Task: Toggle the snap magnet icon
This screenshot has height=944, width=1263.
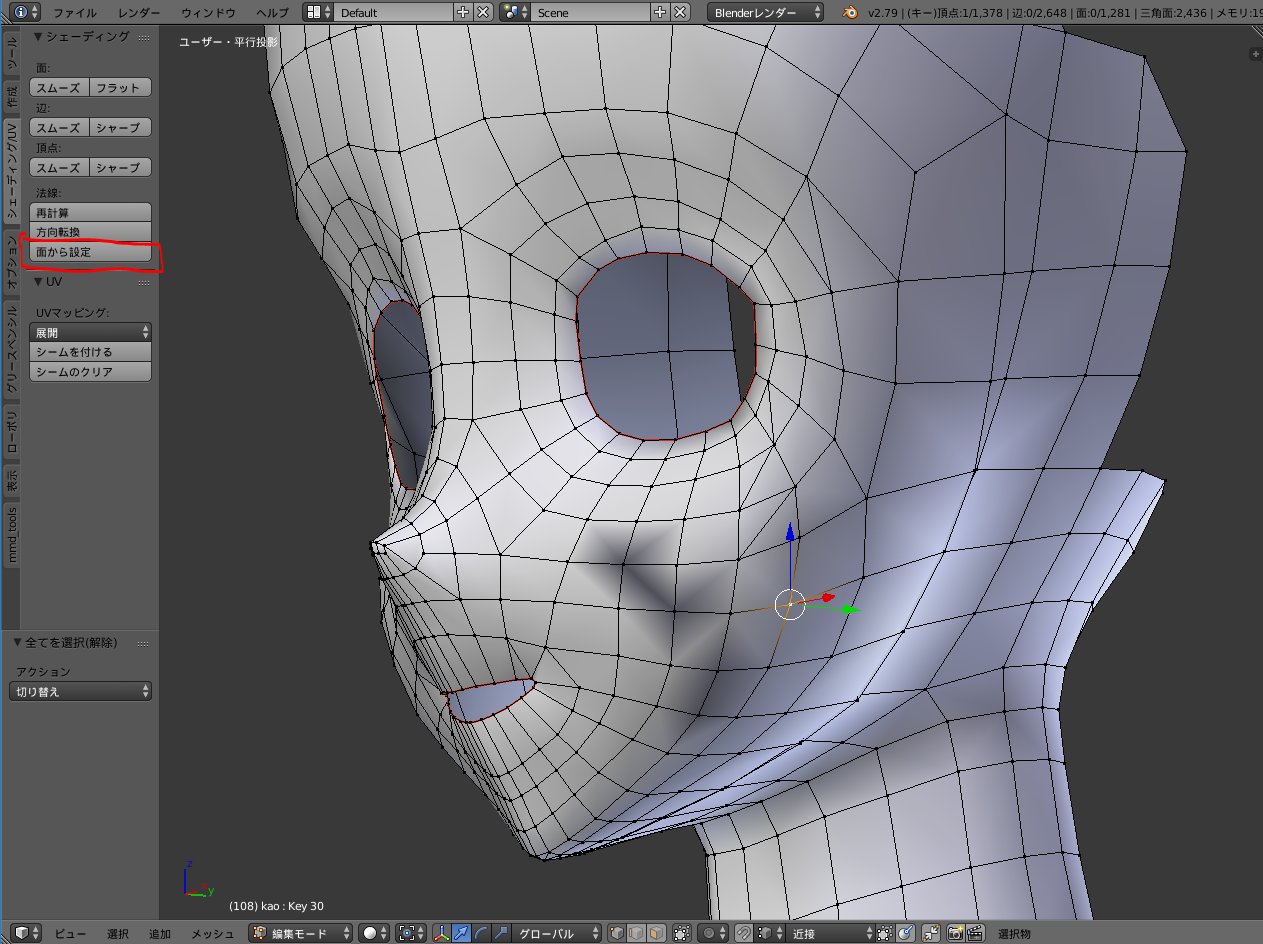Action: click(x=743, y=933)
